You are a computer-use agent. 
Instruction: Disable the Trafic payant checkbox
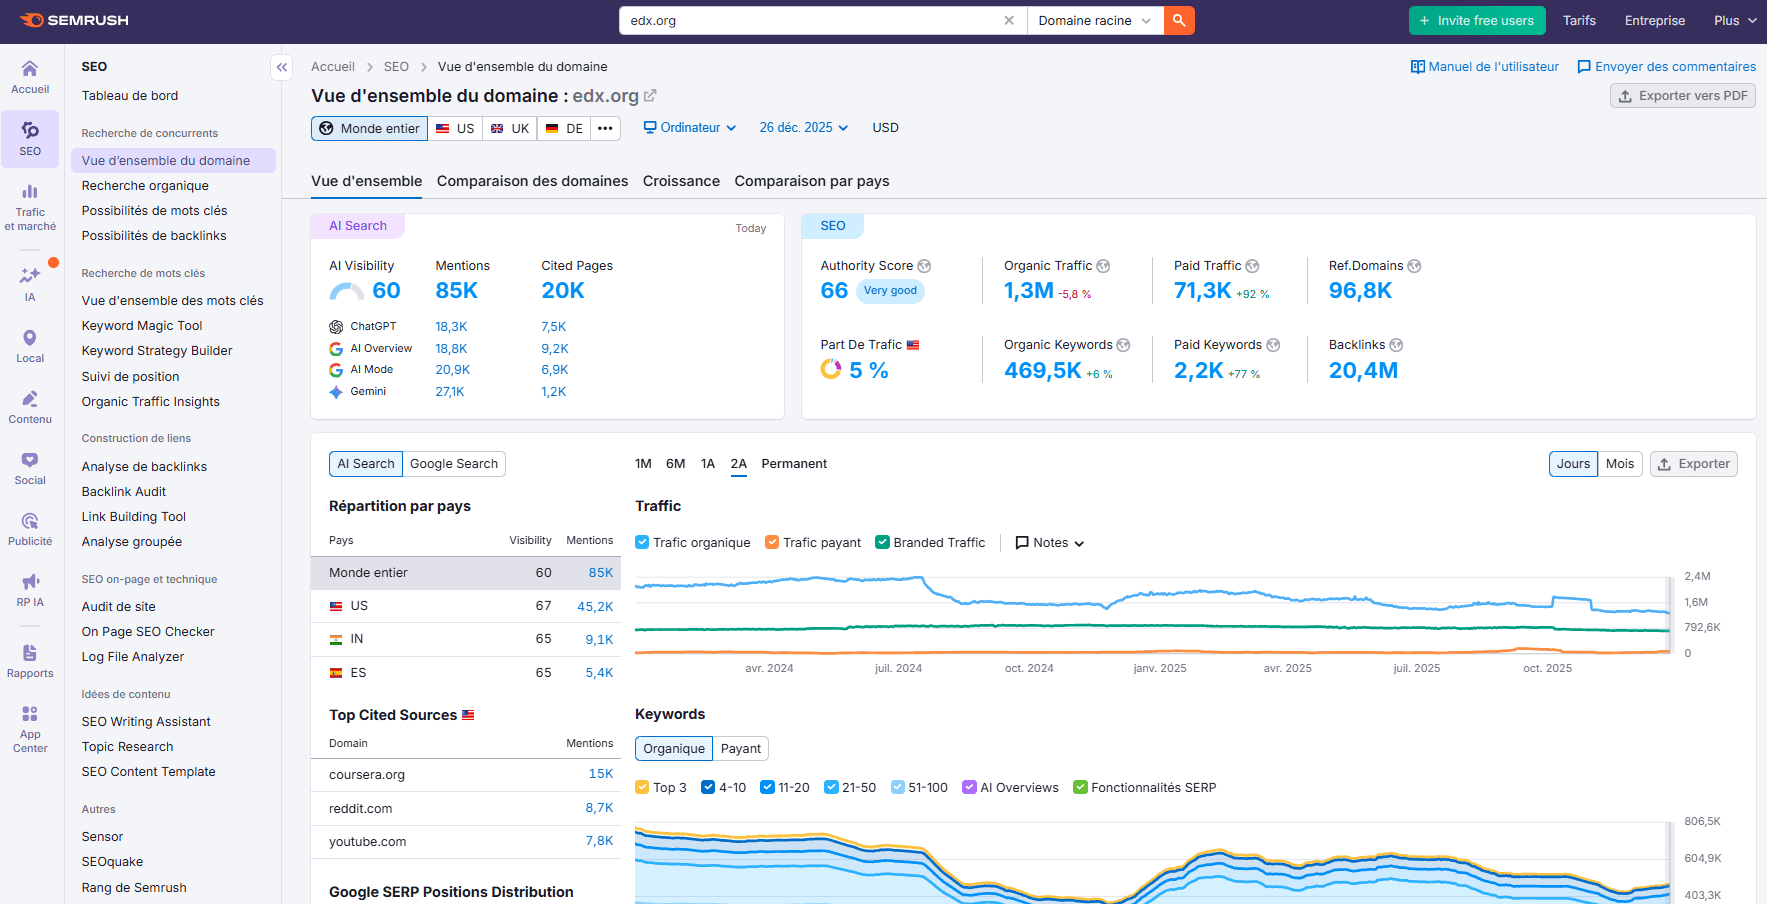(x=772, y=542)
